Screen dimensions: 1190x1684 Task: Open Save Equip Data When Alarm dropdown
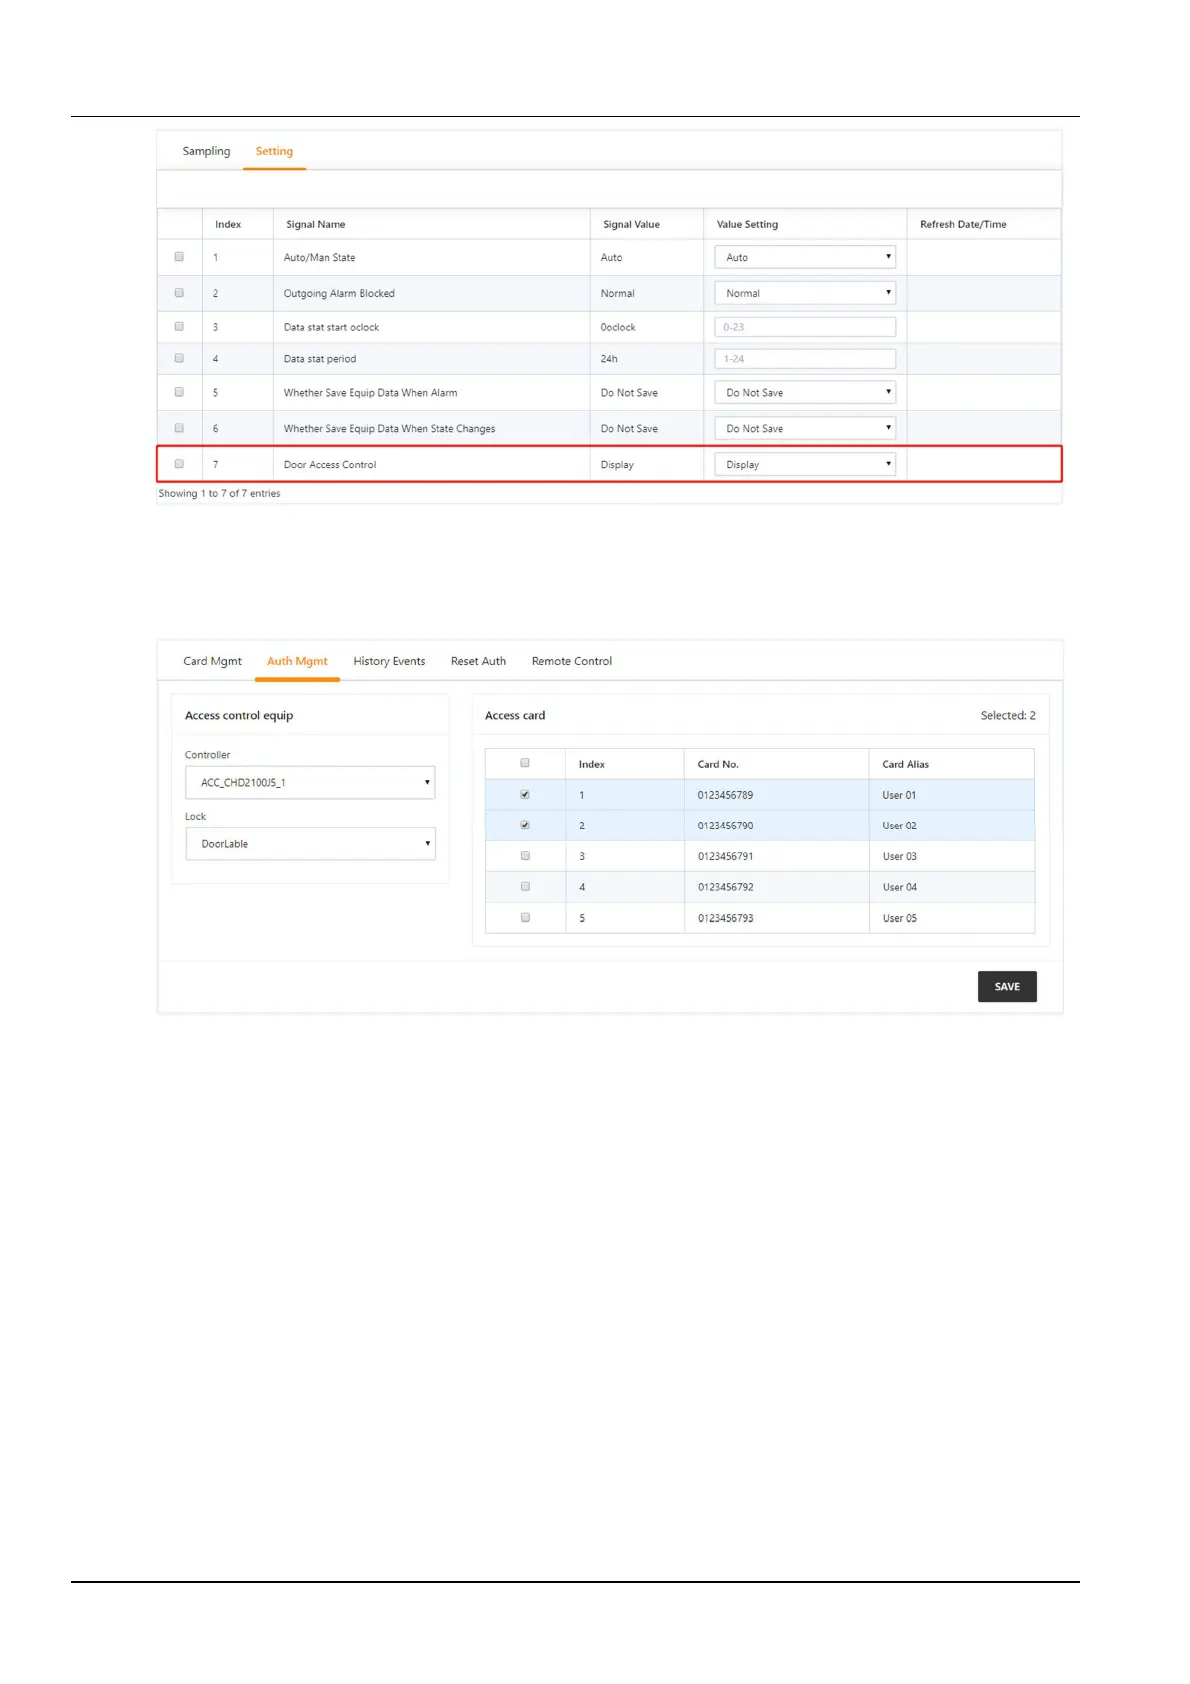tap(805, 392)
